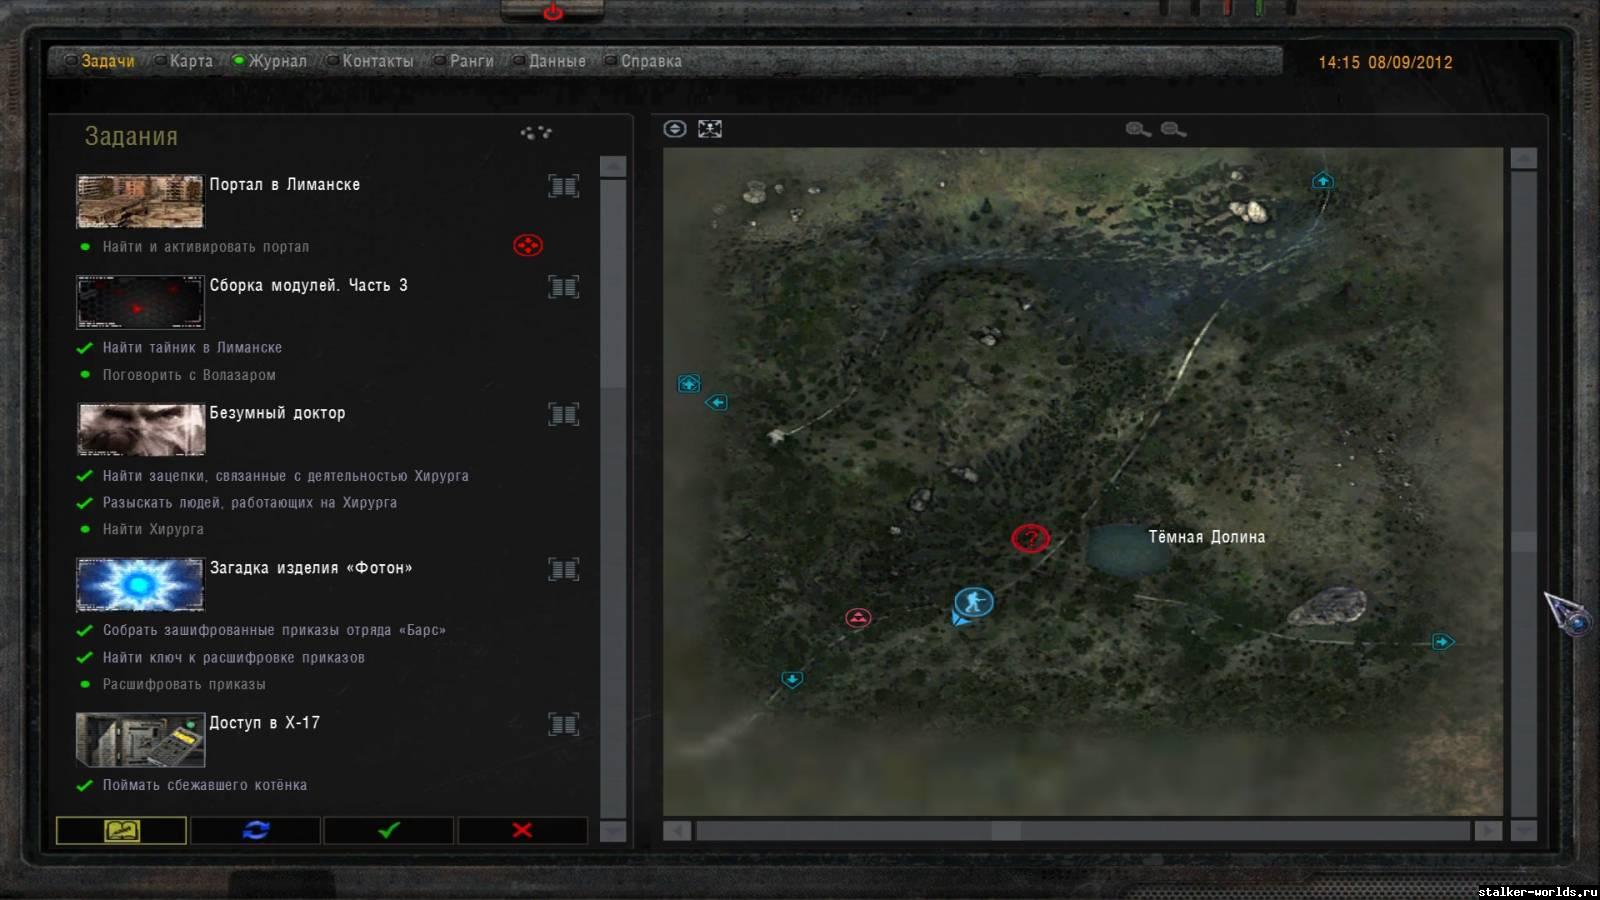The height and width of the screenshot is (900, 1600).
Task: Select the Доступ в X-17 thumbnail
Action: tap(141, 739)
